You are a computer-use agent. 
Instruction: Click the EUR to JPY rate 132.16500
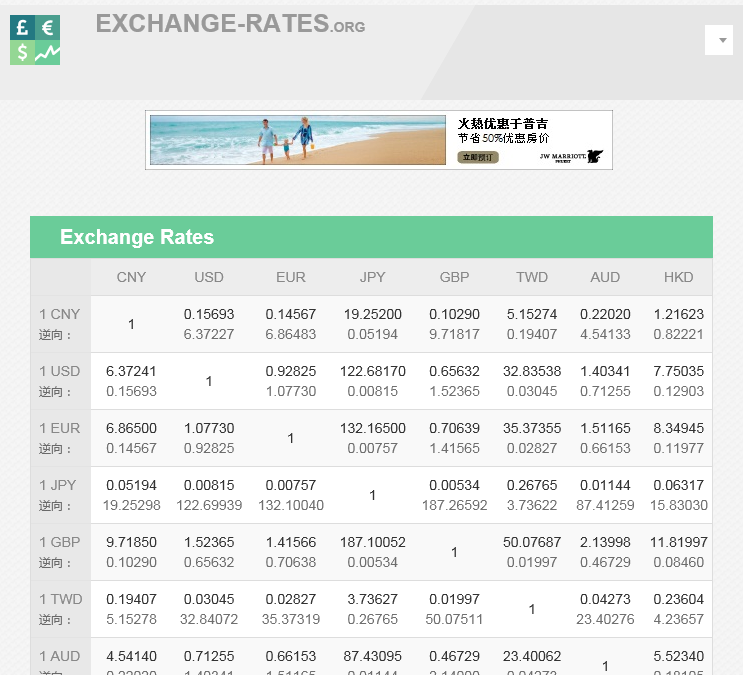[x=372, y=428]
